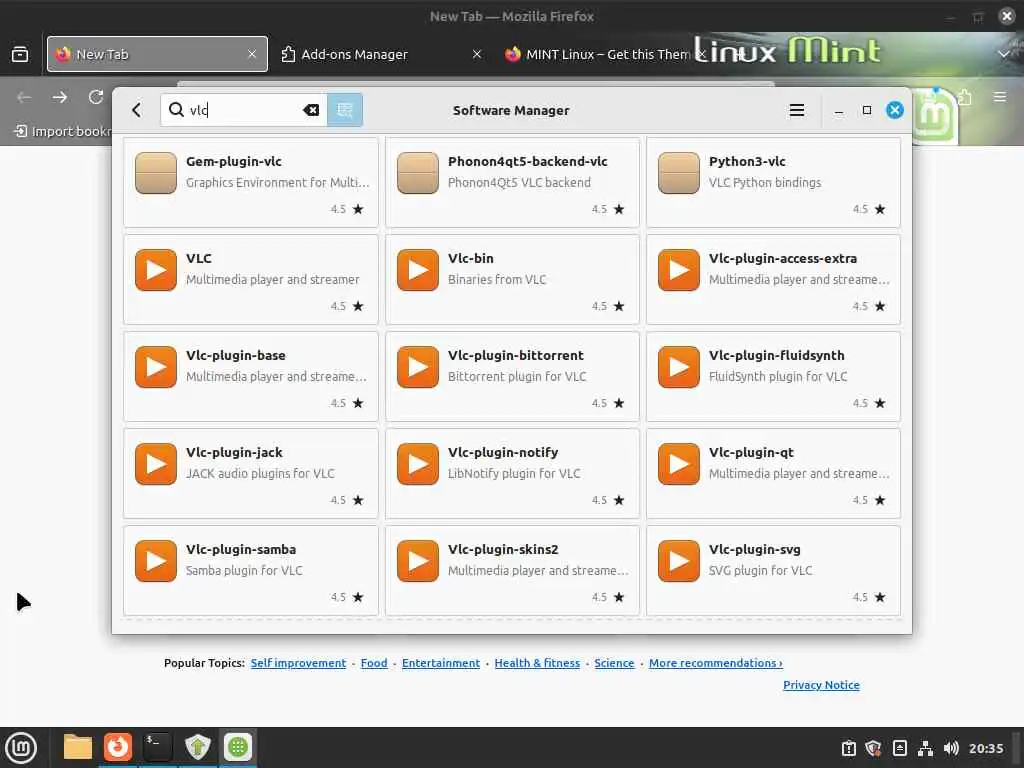1024x768 pixels.
Task: Open Software Manager hamburger menu
Action: [796, 110]
